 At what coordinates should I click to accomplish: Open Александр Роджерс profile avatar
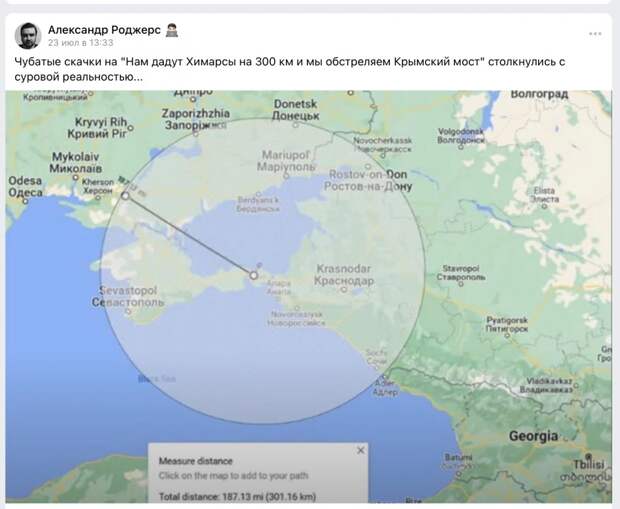[x=28, y=36]
